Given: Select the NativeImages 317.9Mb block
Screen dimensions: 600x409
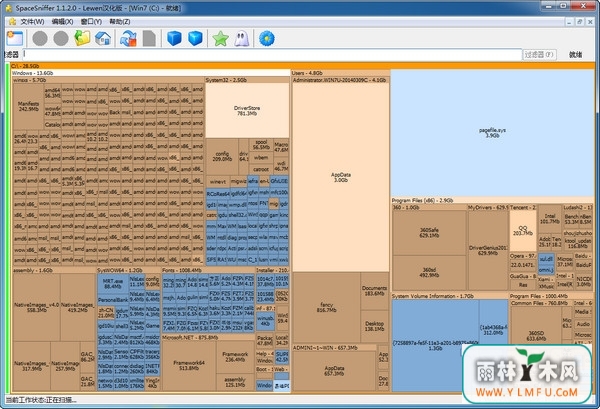Looking at the screenshot, I should pos(32,366).
